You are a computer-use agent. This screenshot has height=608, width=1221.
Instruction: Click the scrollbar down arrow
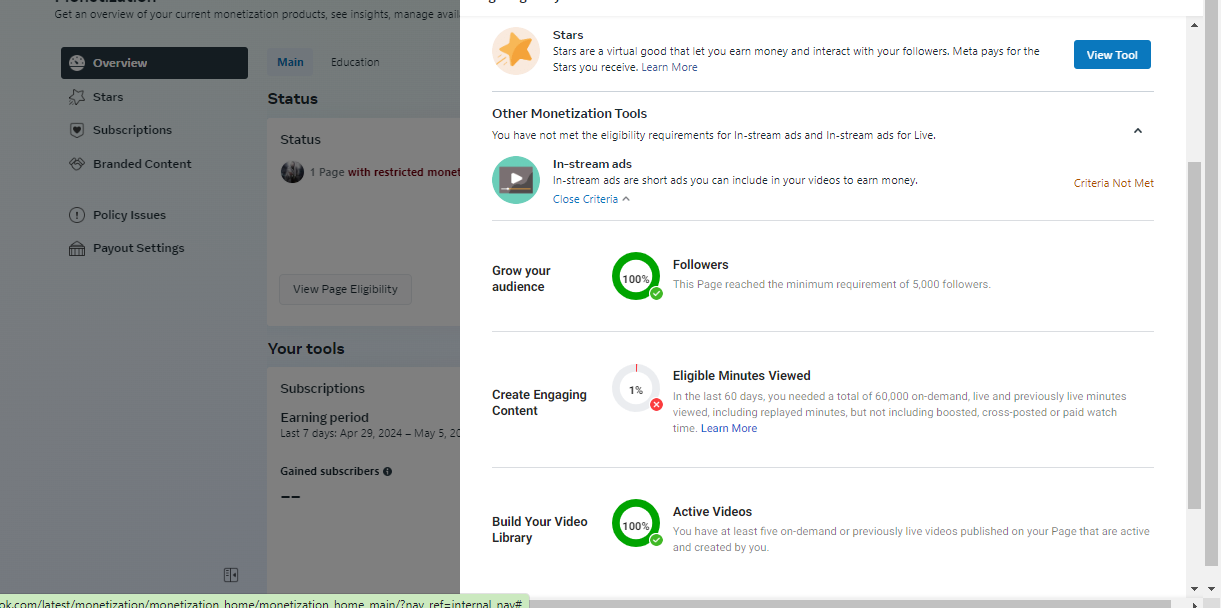click(1194, 588)
